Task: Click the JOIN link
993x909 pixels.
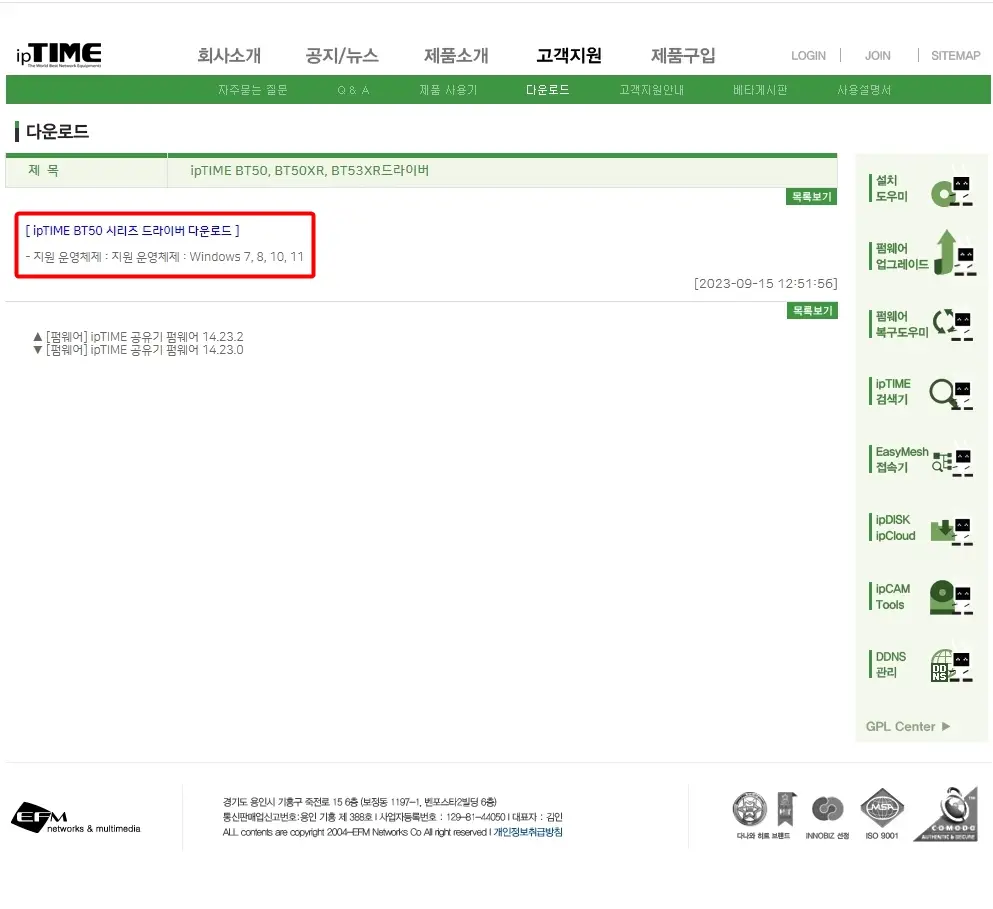Action: (x=878, y=56)
